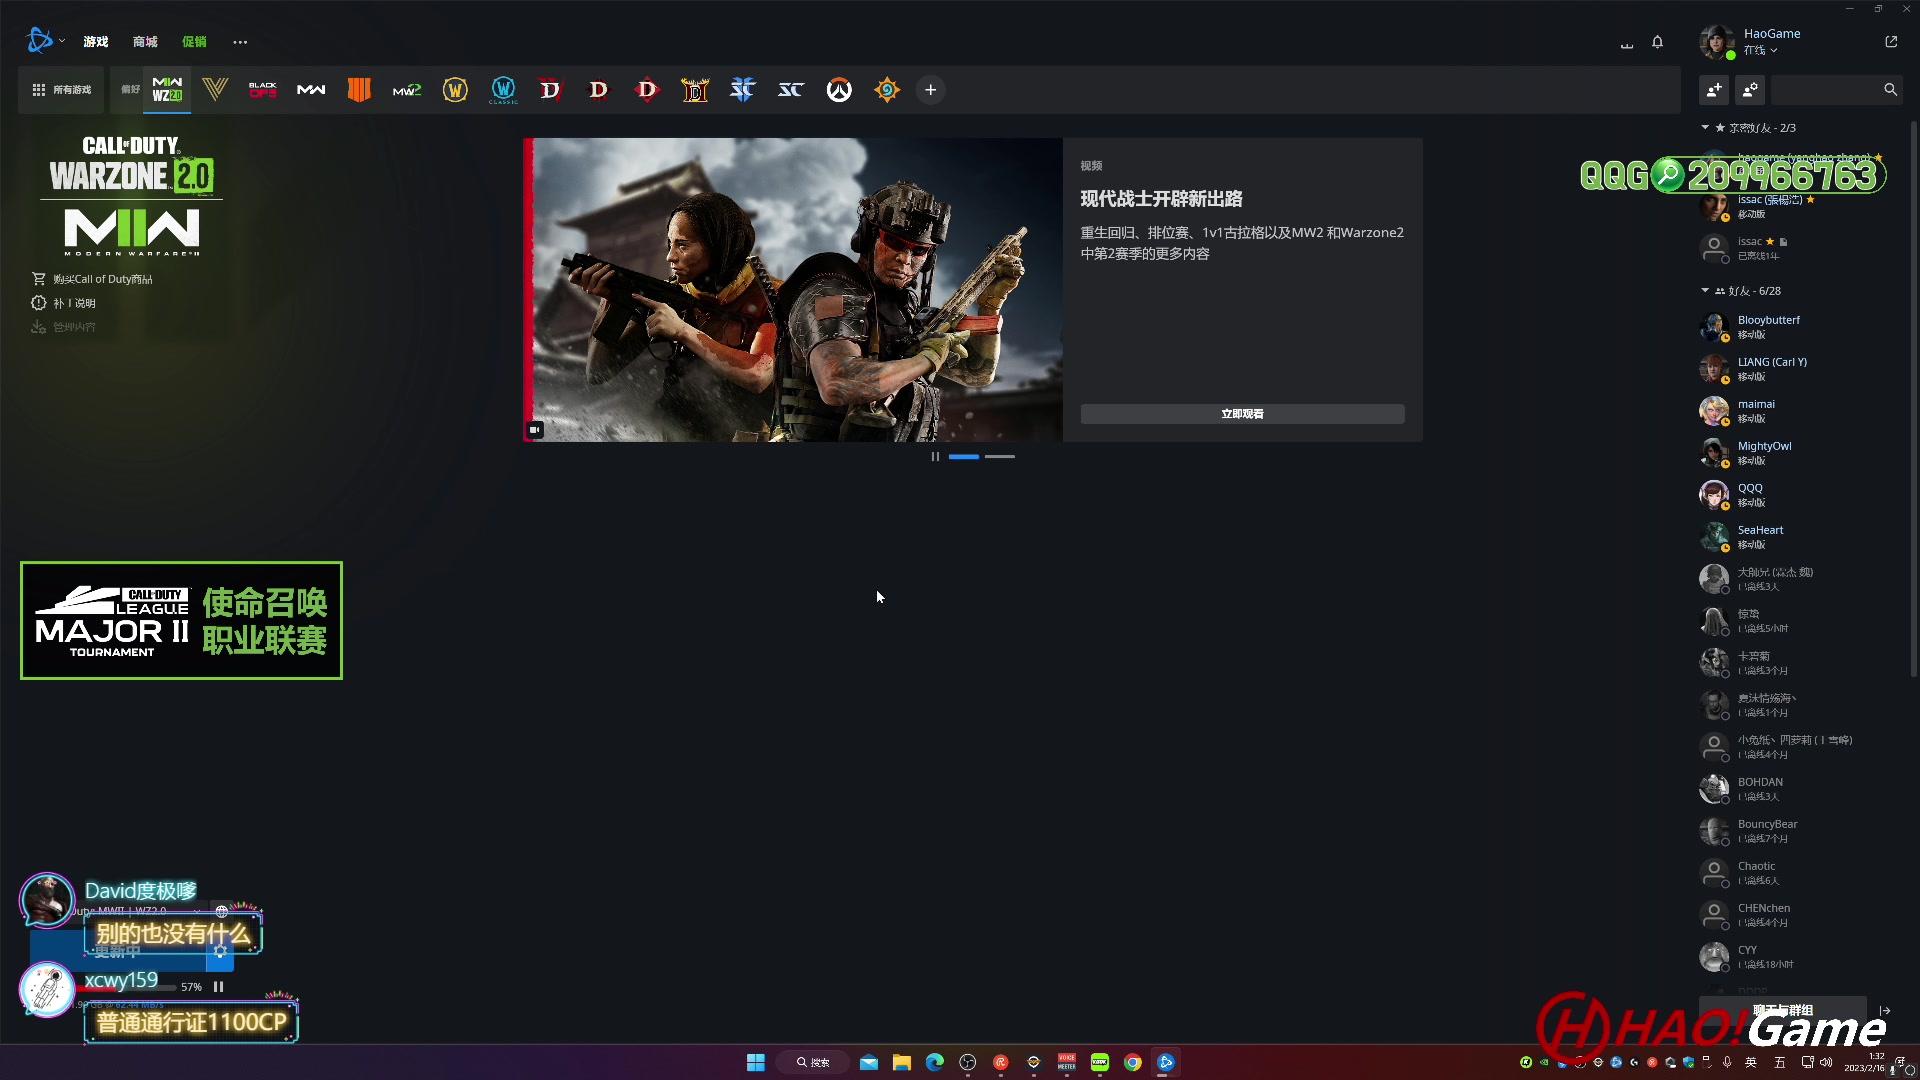Select the WoW Classic icon
1920x1080 pixels.
tap(503, 90)
